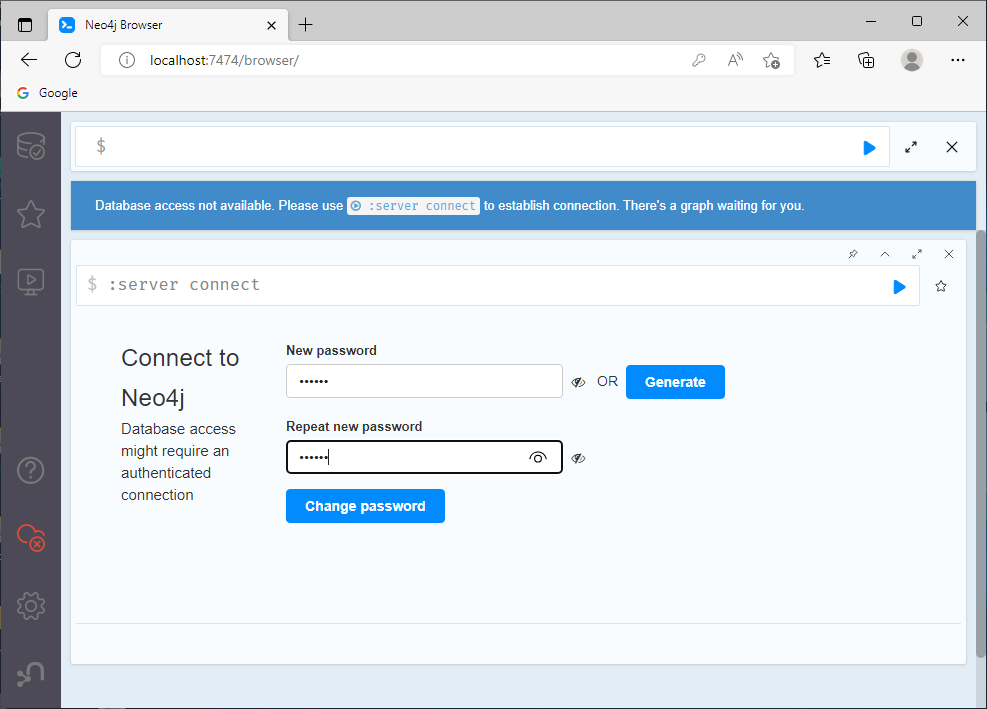987x709 pixels.
Task: Click the Change password button
Action: [x=365, y=506]
